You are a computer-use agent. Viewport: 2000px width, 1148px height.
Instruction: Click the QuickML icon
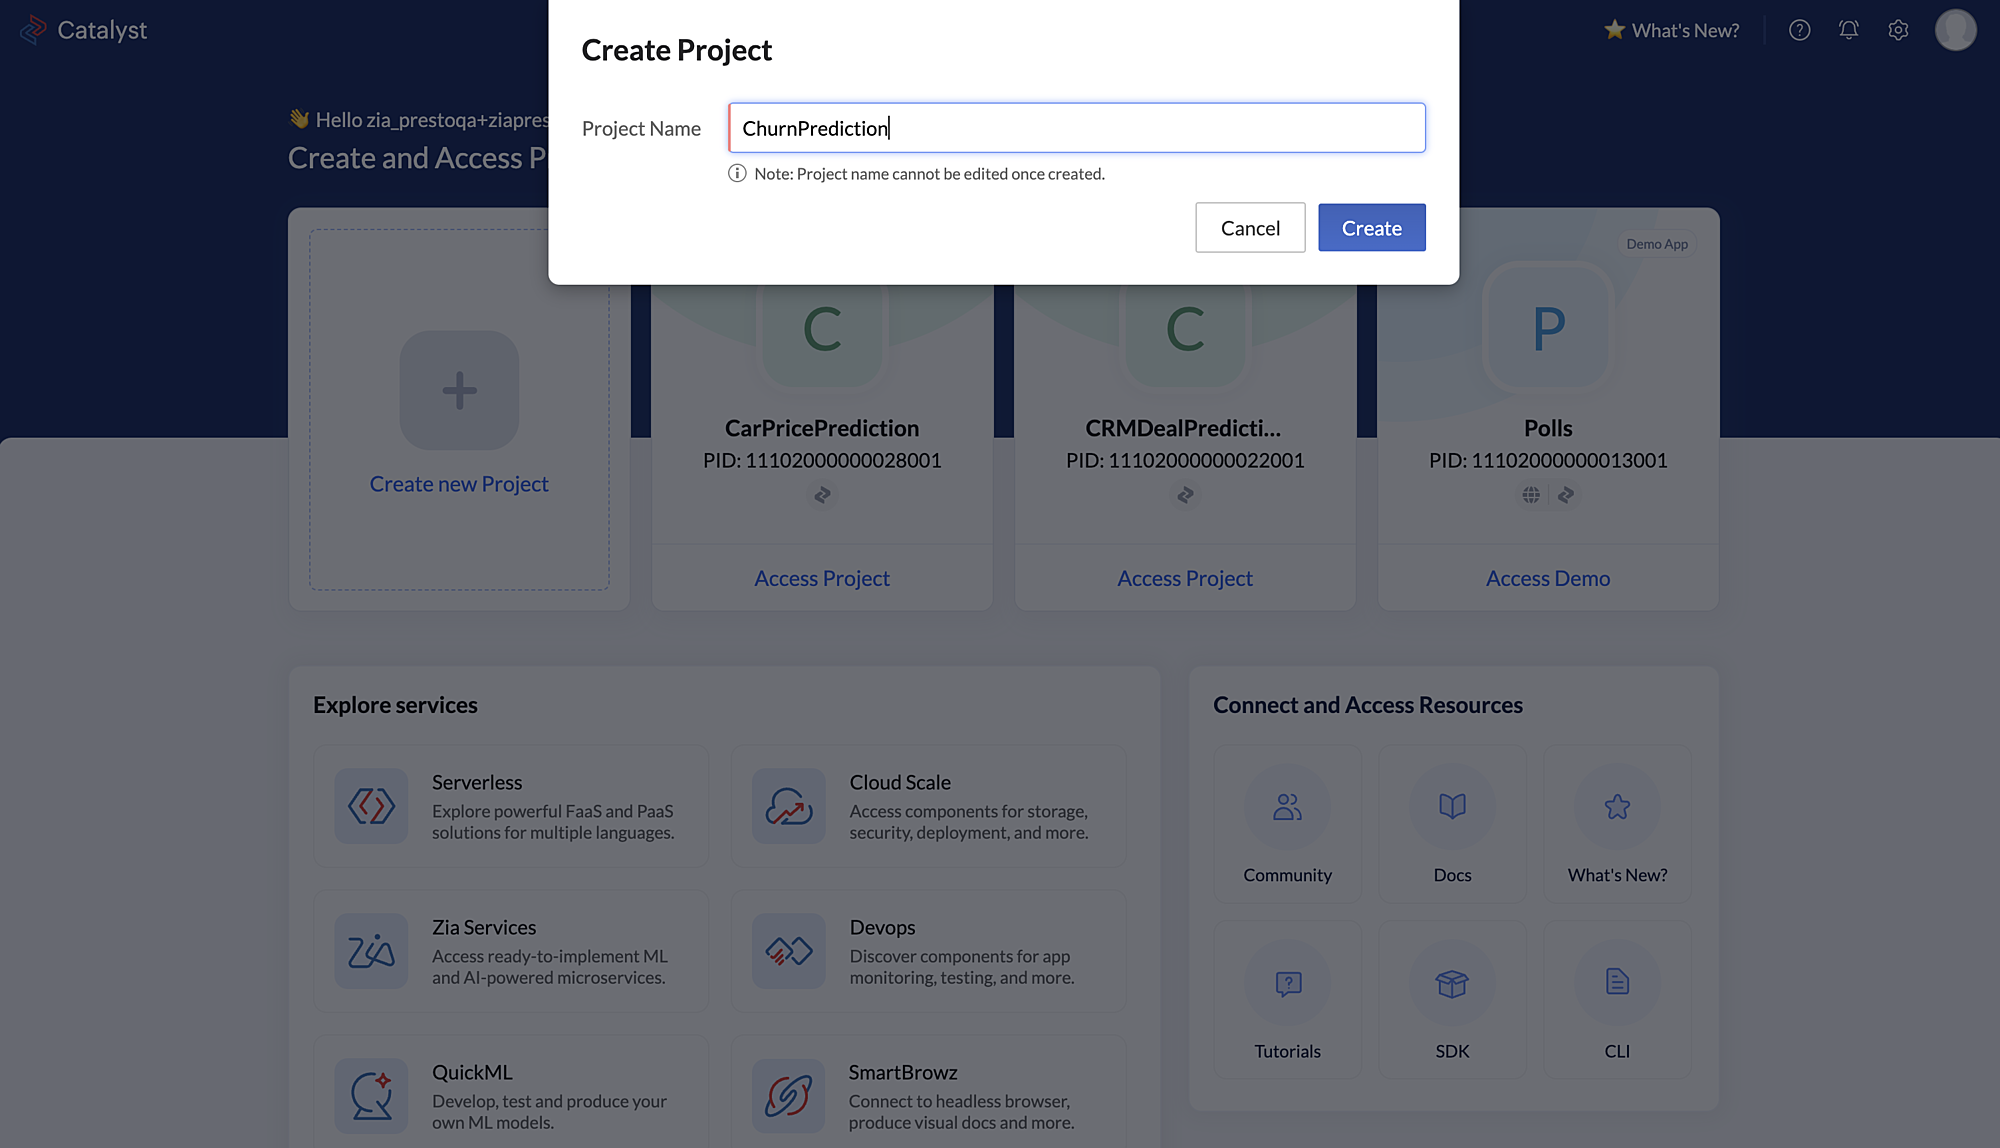pos(372,1094)
